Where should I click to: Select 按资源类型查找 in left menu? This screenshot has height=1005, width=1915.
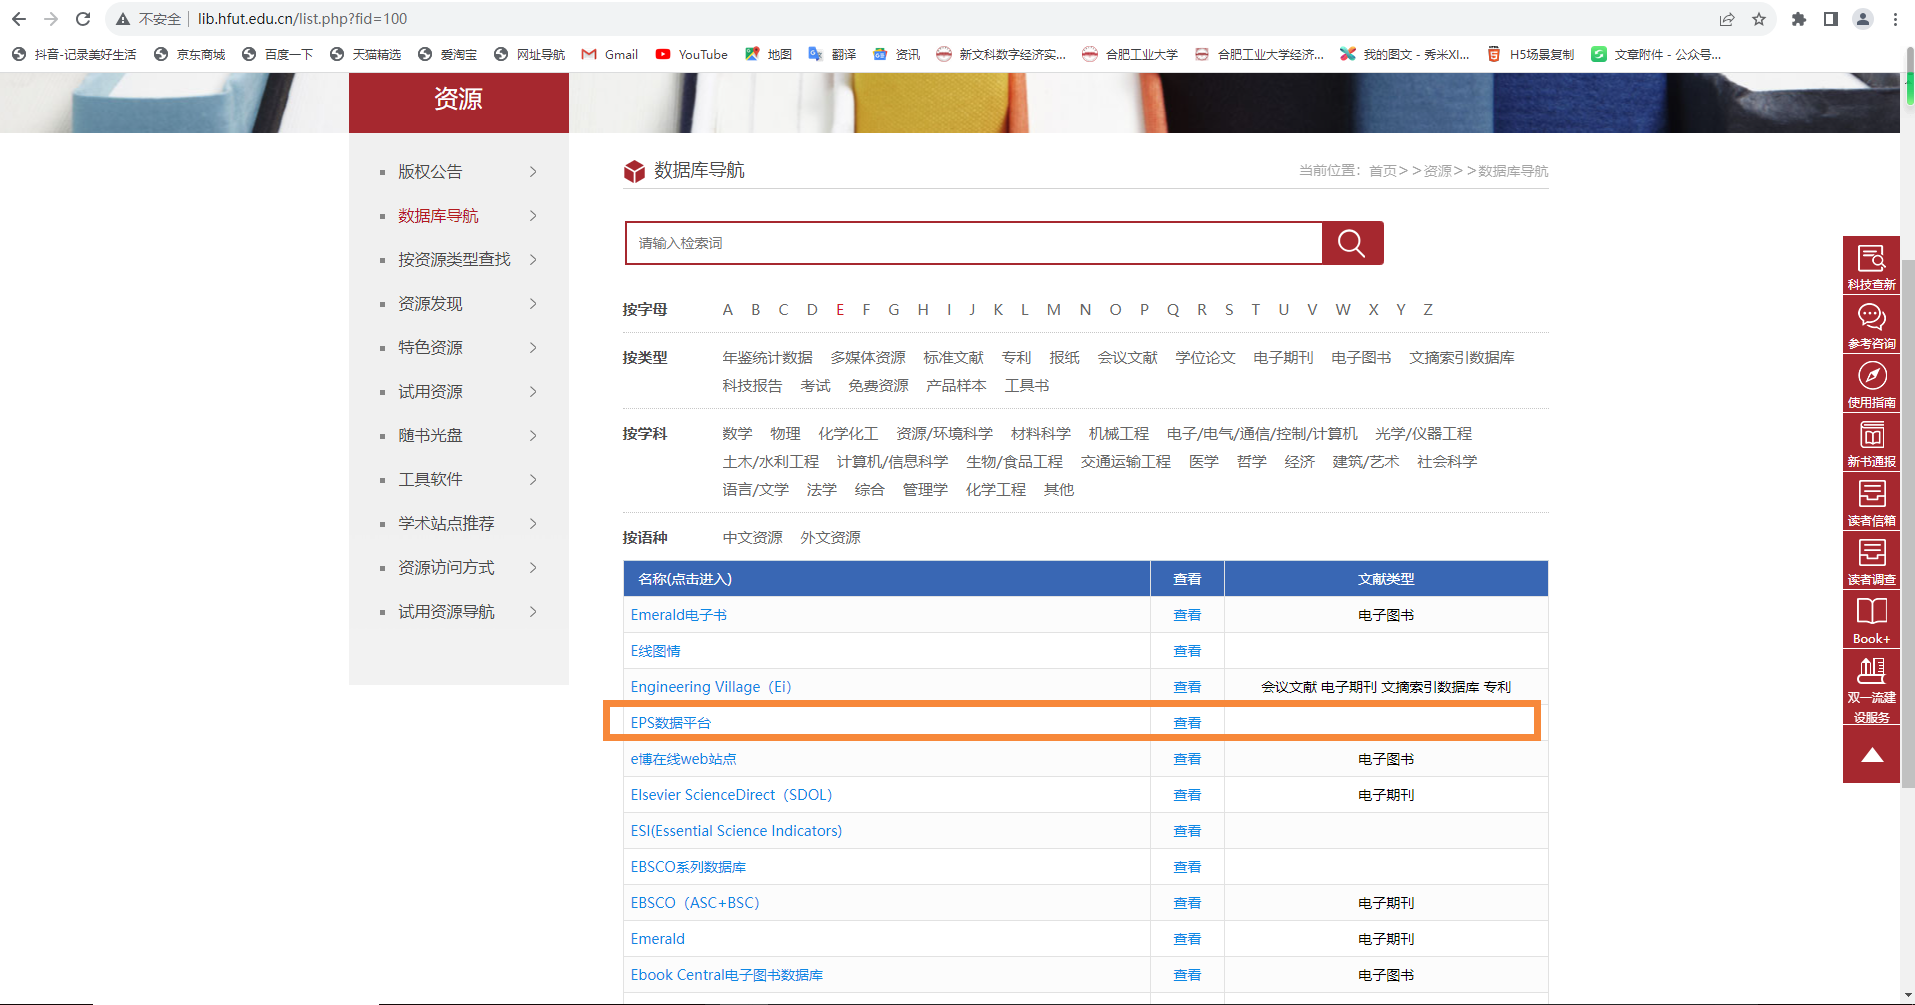point(454,260)
